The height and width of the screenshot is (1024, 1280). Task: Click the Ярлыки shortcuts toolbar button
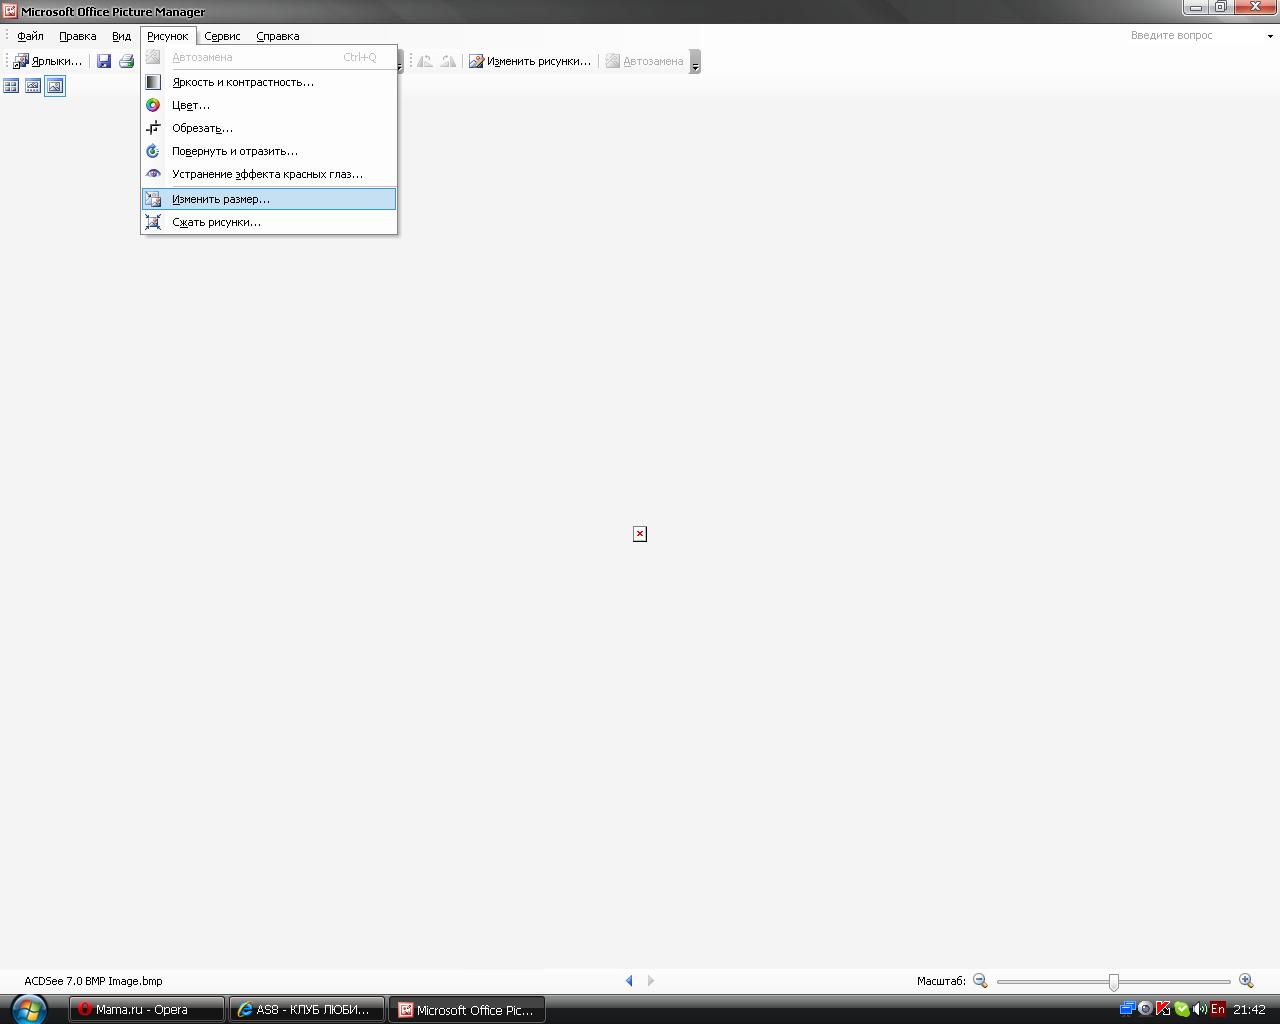coord(47,61)
